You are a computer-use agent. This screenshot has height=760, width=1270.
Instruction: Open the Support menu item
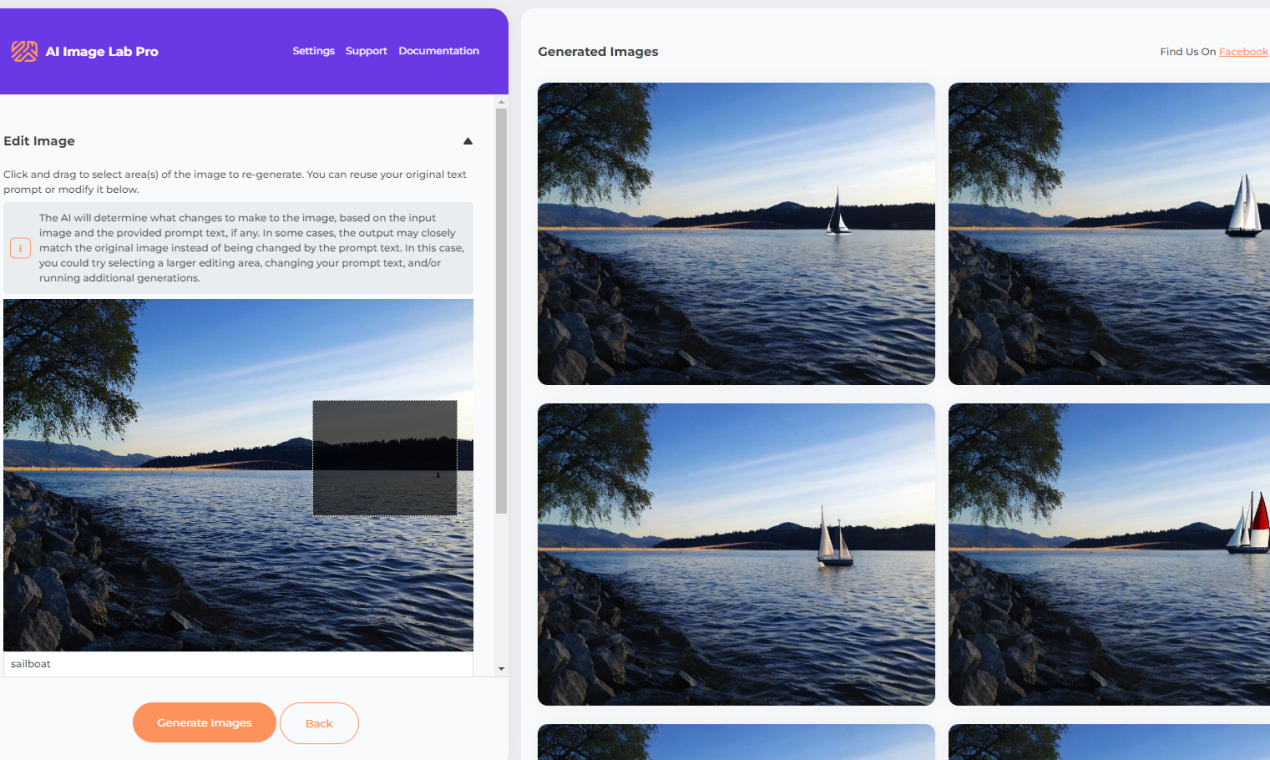pos(366,51)
